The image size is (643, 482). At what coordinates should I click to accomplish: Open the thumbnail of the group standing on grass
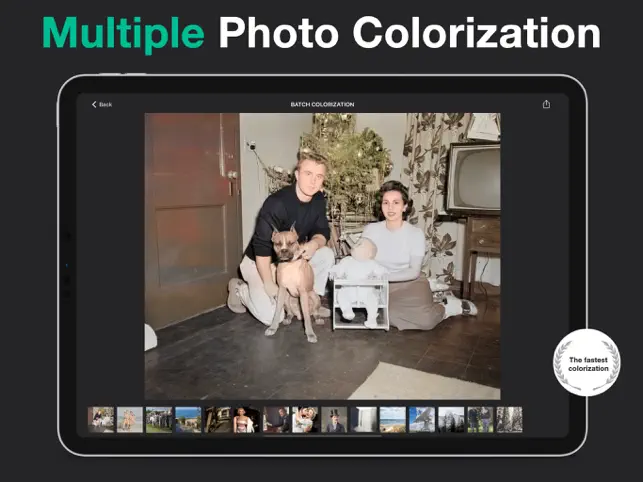[159, 419]
